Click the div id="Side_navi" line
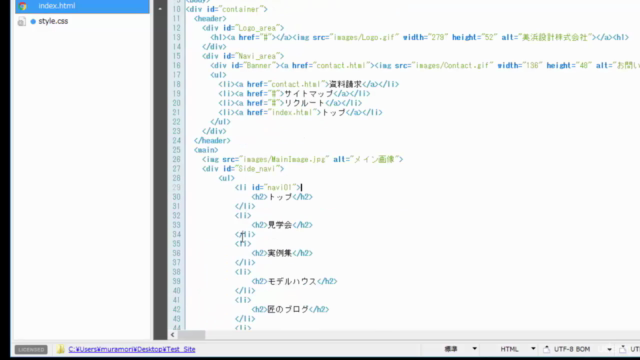This screenshot has height=360, width=640. [243, 169]
